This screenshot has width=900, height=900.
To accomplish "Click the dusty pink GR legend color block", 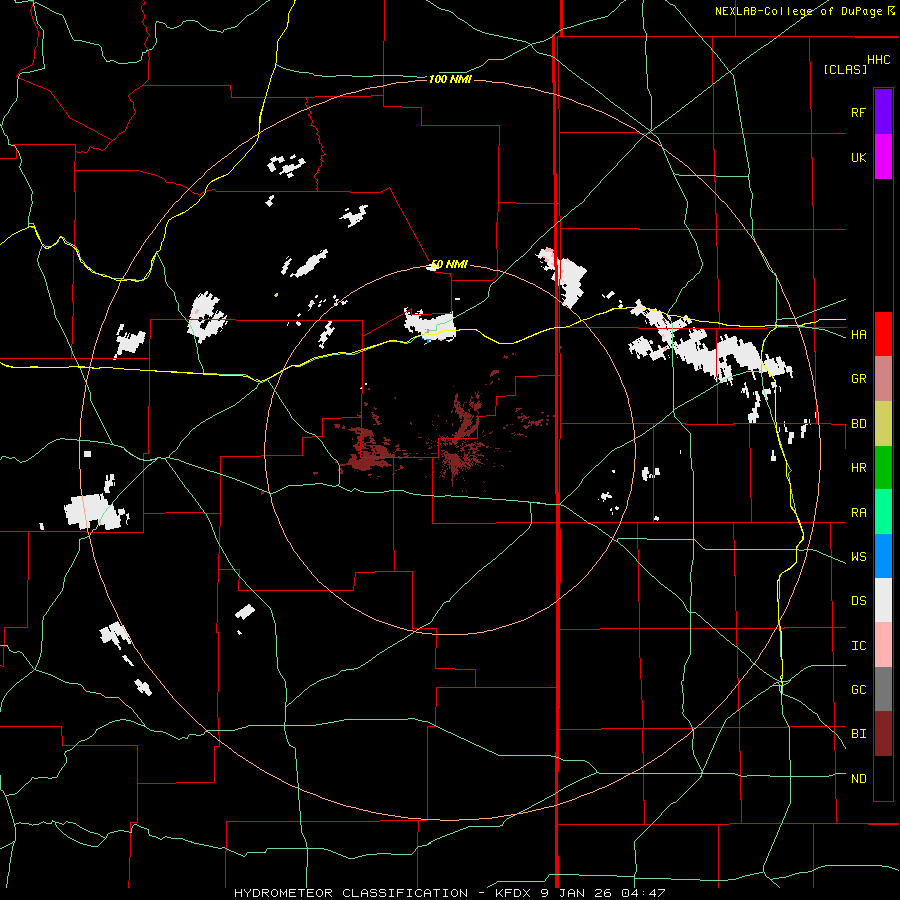I will coord(883,379).
